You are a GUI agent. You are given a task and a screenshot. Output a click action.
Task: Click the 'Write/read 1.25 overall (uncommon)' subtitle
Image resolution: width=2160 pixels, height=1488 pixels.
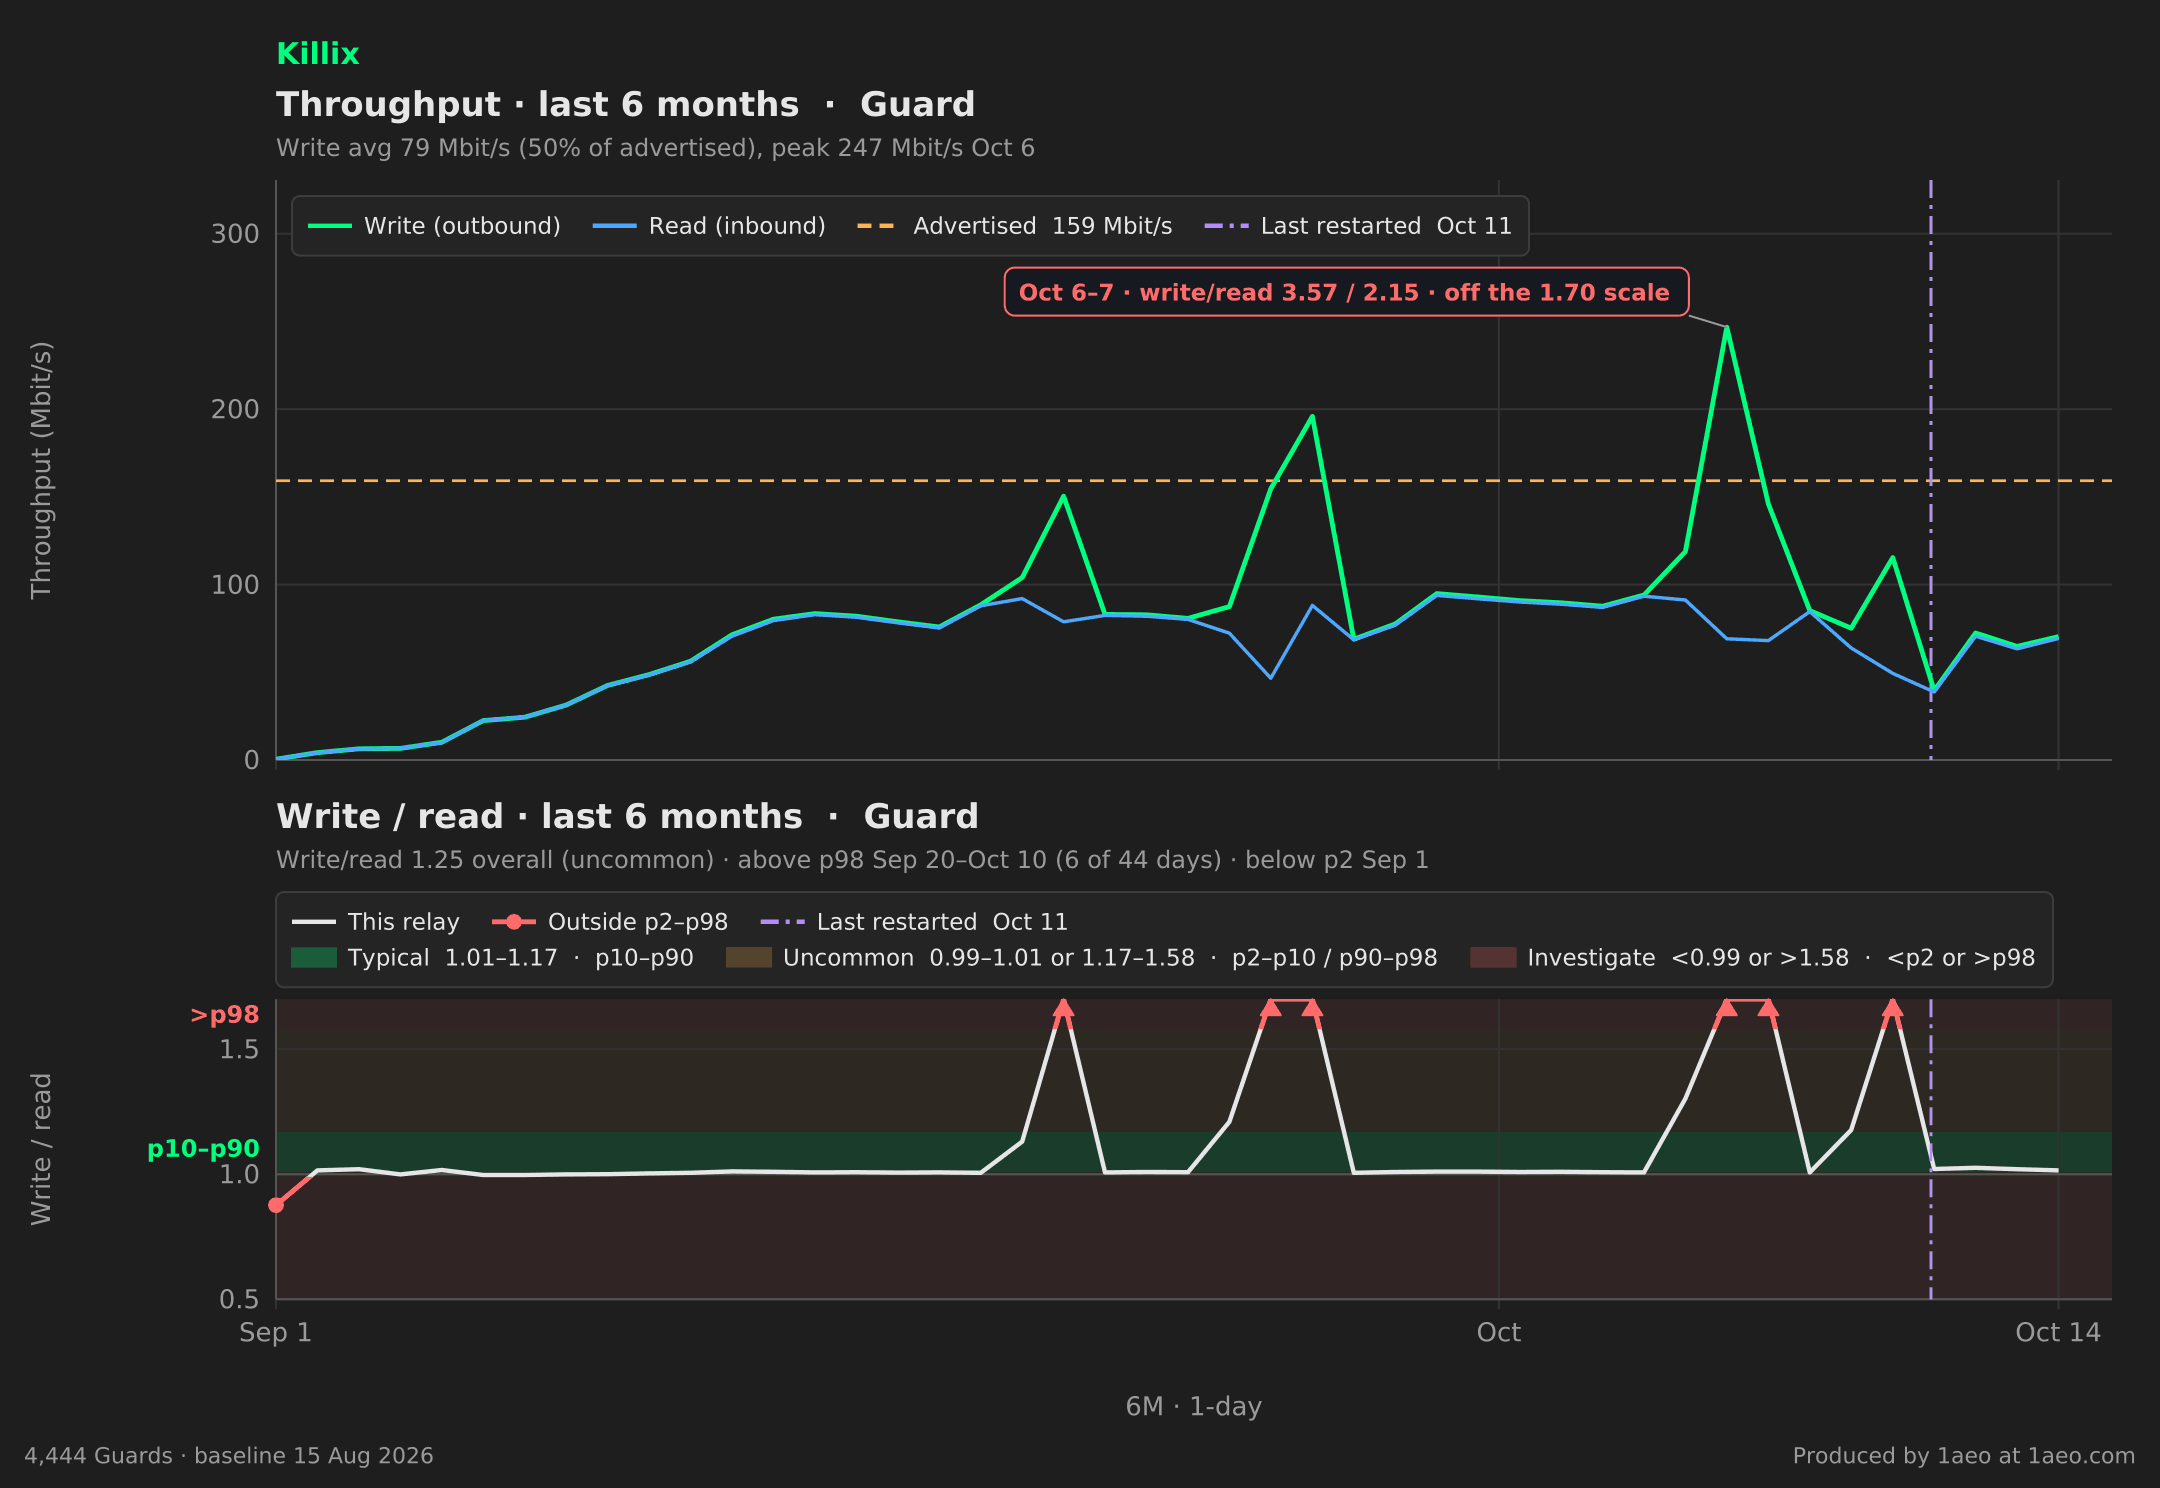pos(852,860)
